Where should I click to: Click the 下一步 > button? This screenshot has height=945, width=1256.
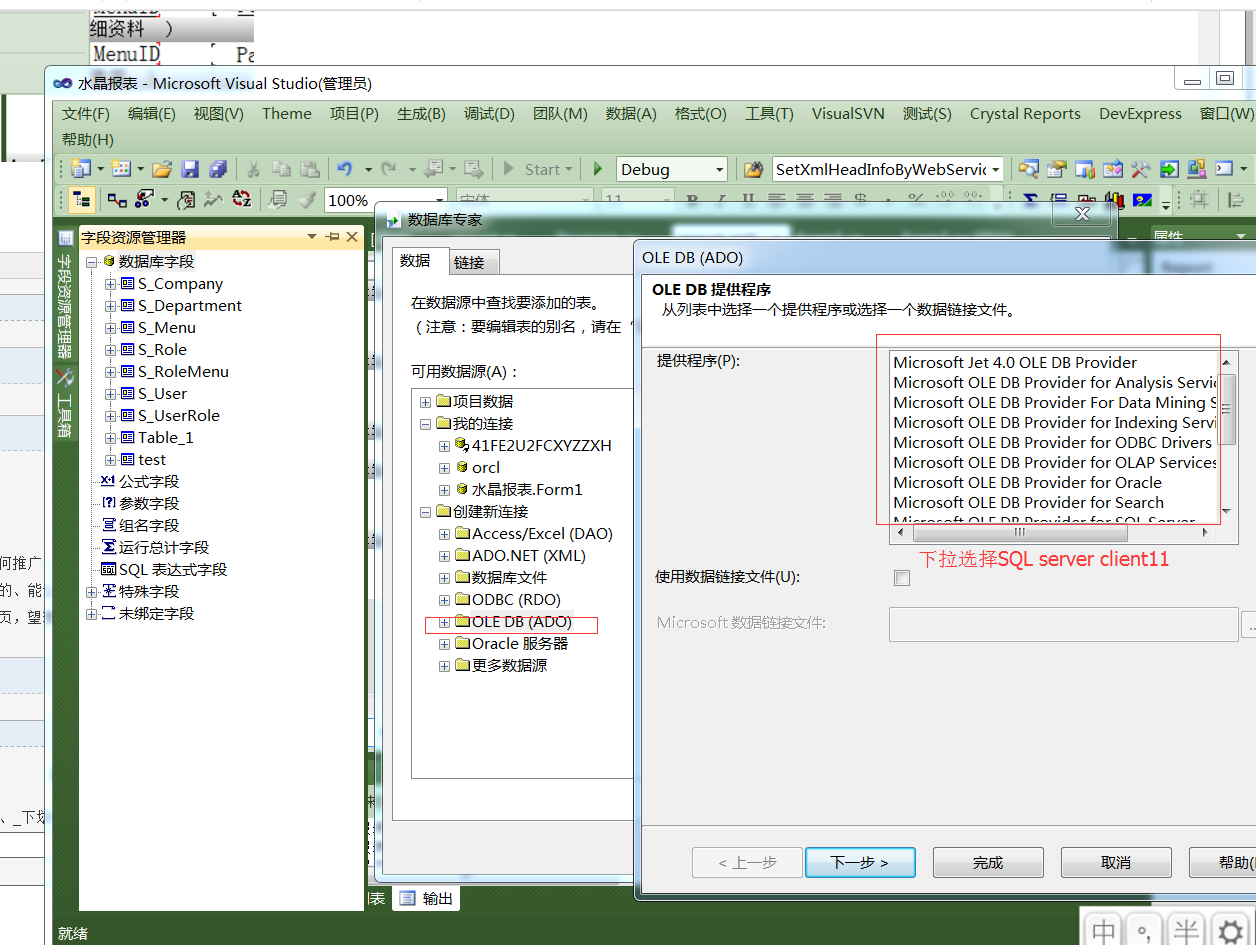click(860, 862)
